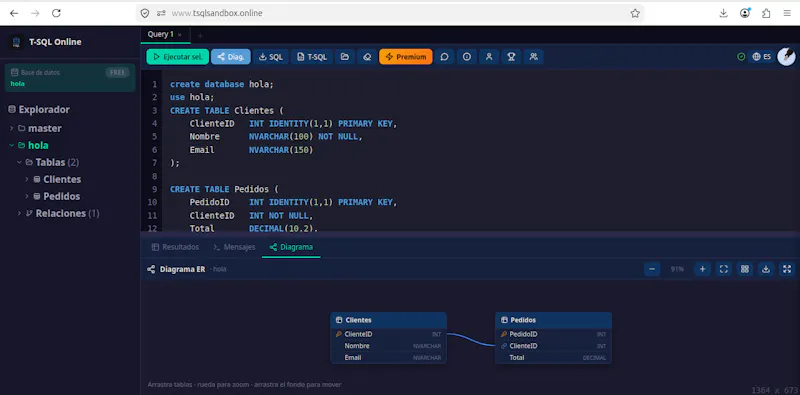Screen dimensions: 800x395
Task: Open the single user icon
Action: (x=489, y=57)
